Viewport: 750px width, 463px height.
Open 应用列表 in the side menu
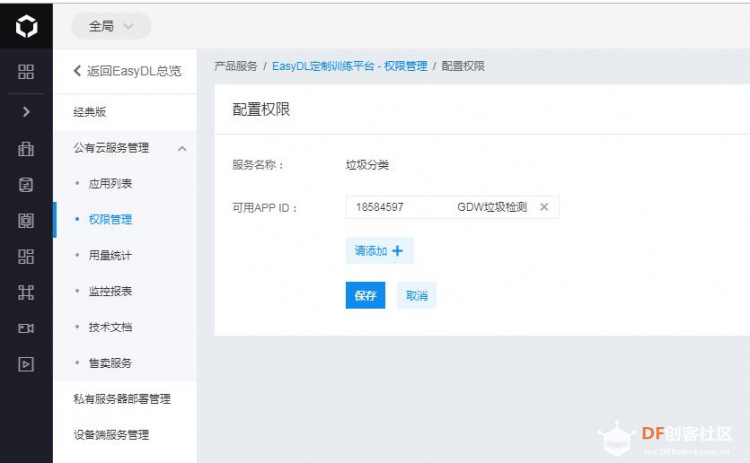coord(110,184)
